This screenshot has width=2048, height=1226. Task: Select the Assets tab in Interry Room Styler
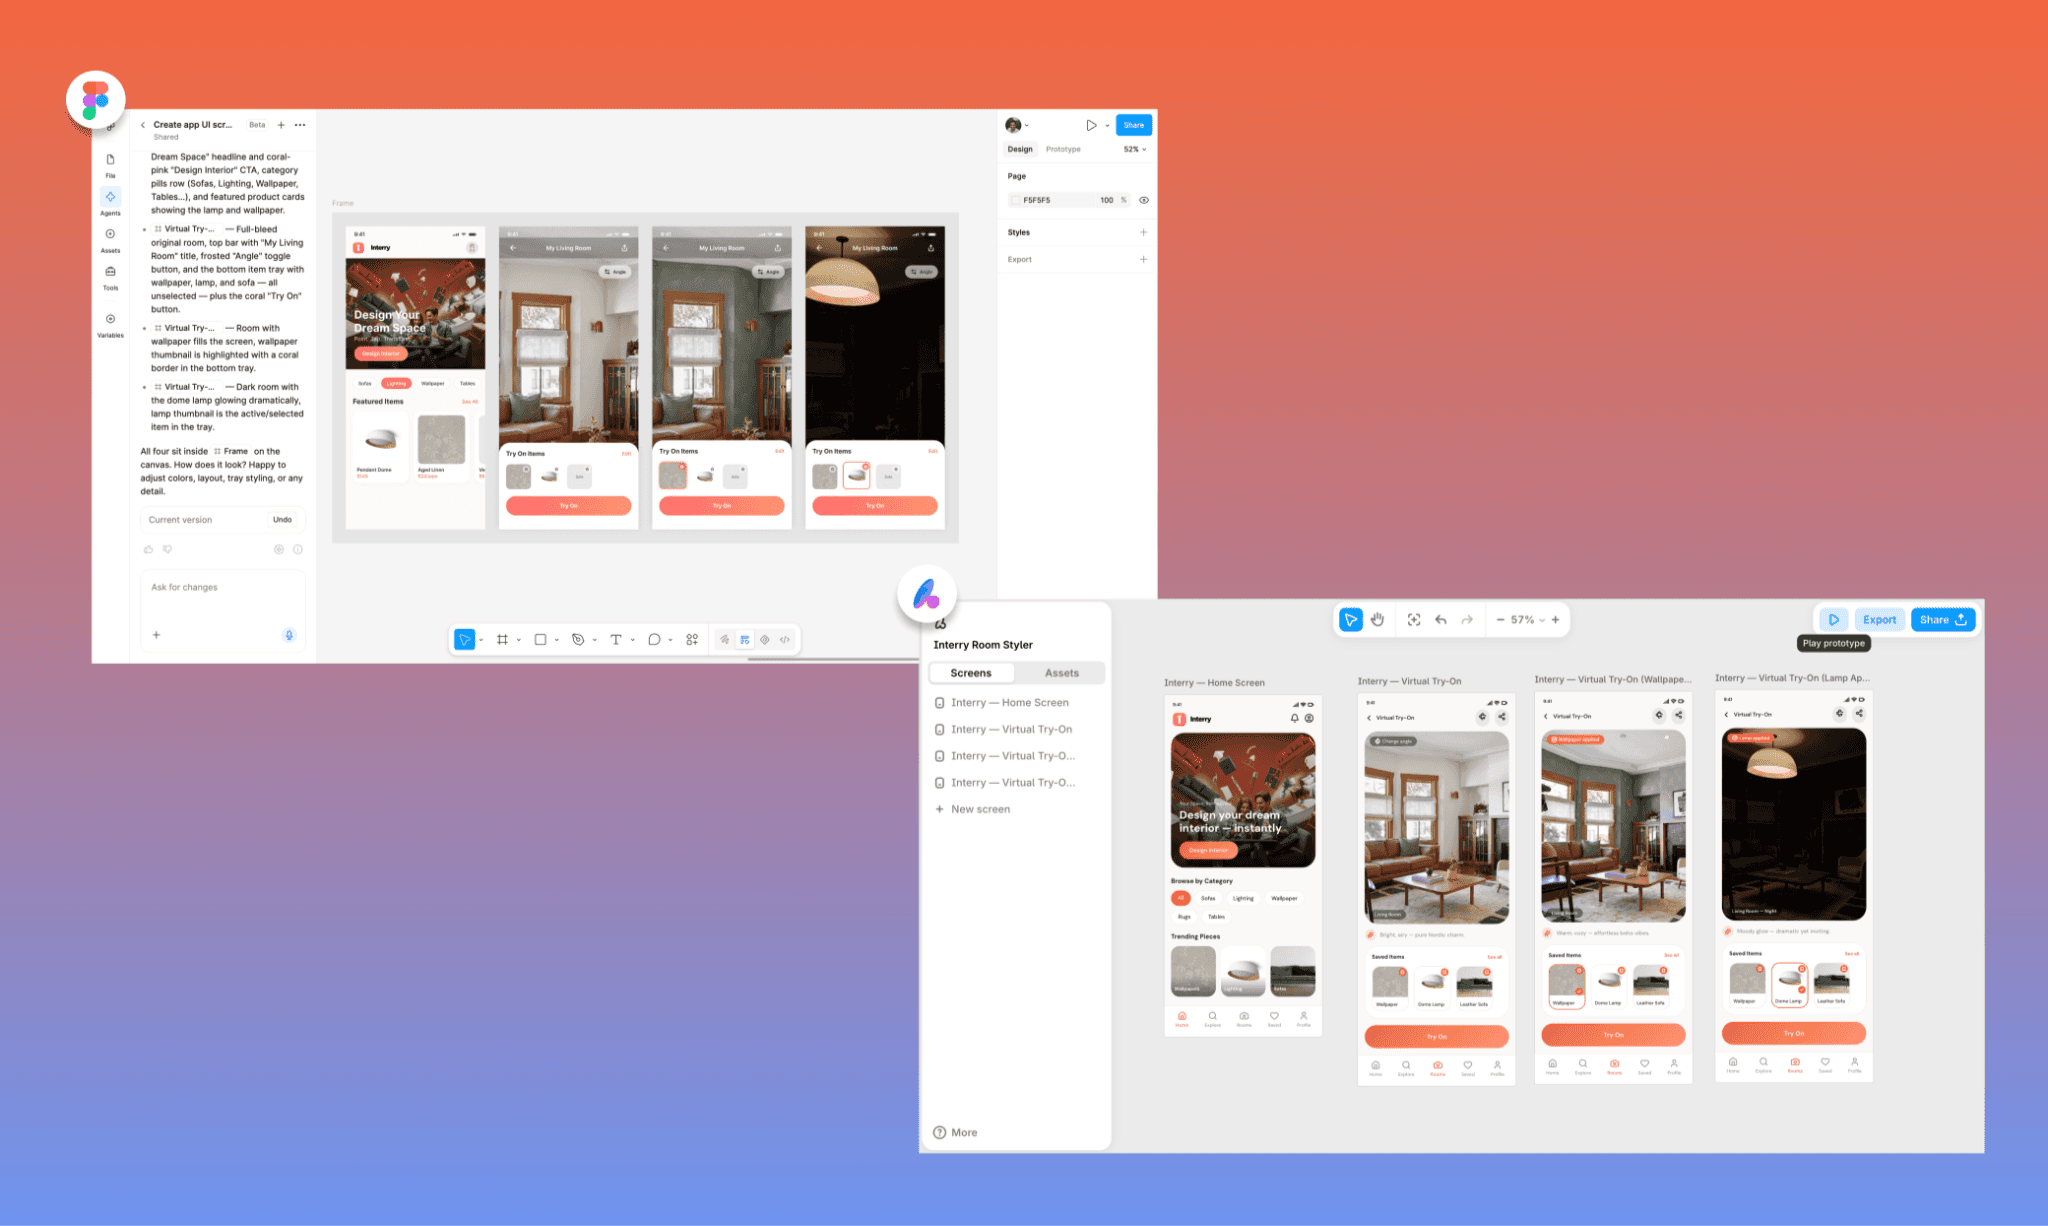click(x=1062, y=673)
